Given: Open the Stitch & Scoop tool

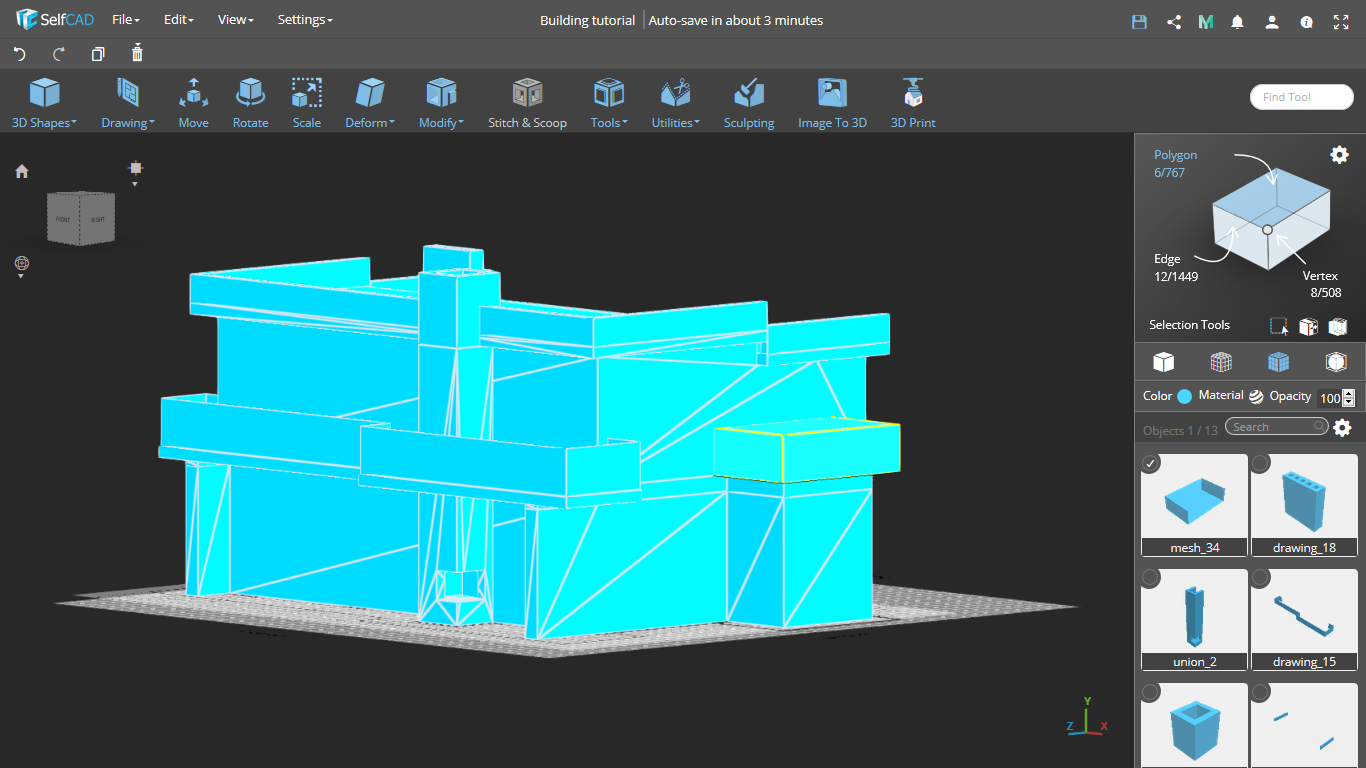Looking at the screenshot, I should pyautogui.click(x=527, y=104).
